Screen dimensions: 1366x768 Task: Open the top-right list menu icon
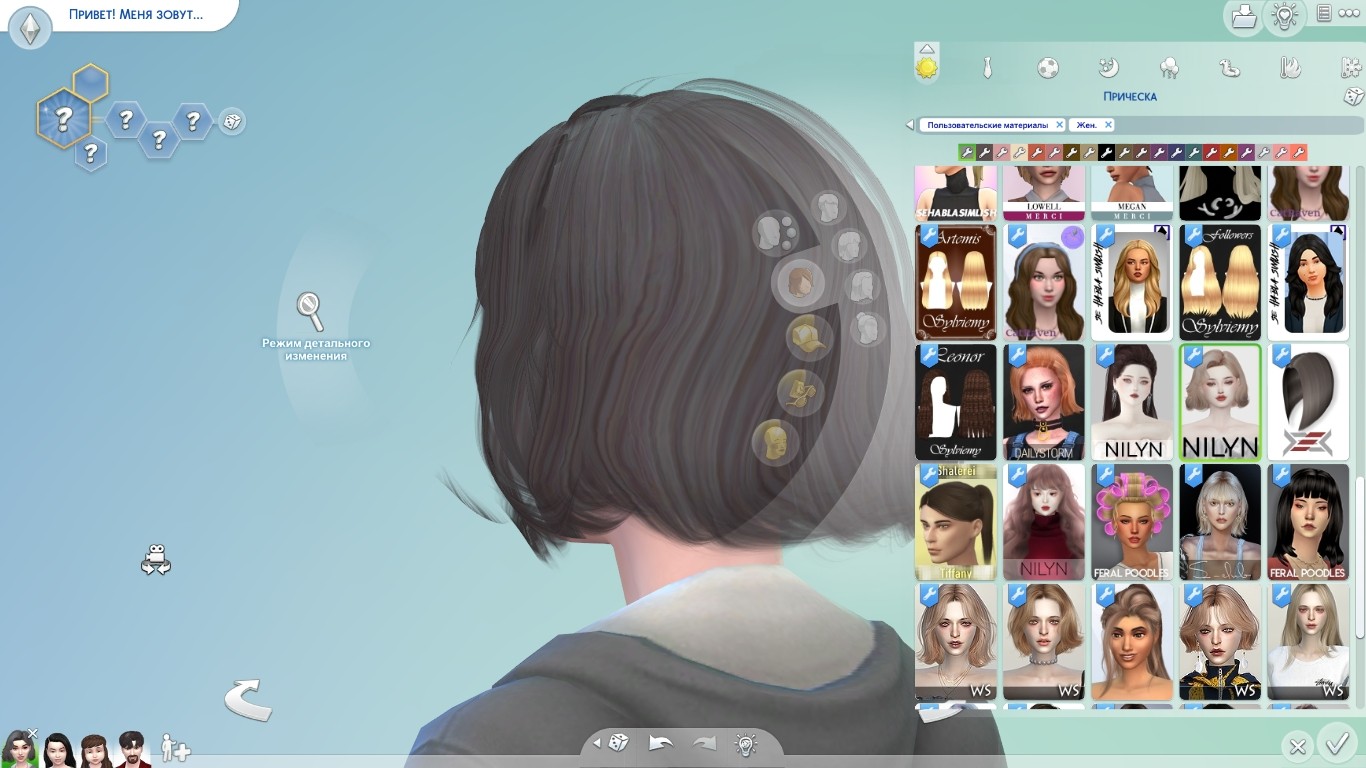coord(1324,13)
